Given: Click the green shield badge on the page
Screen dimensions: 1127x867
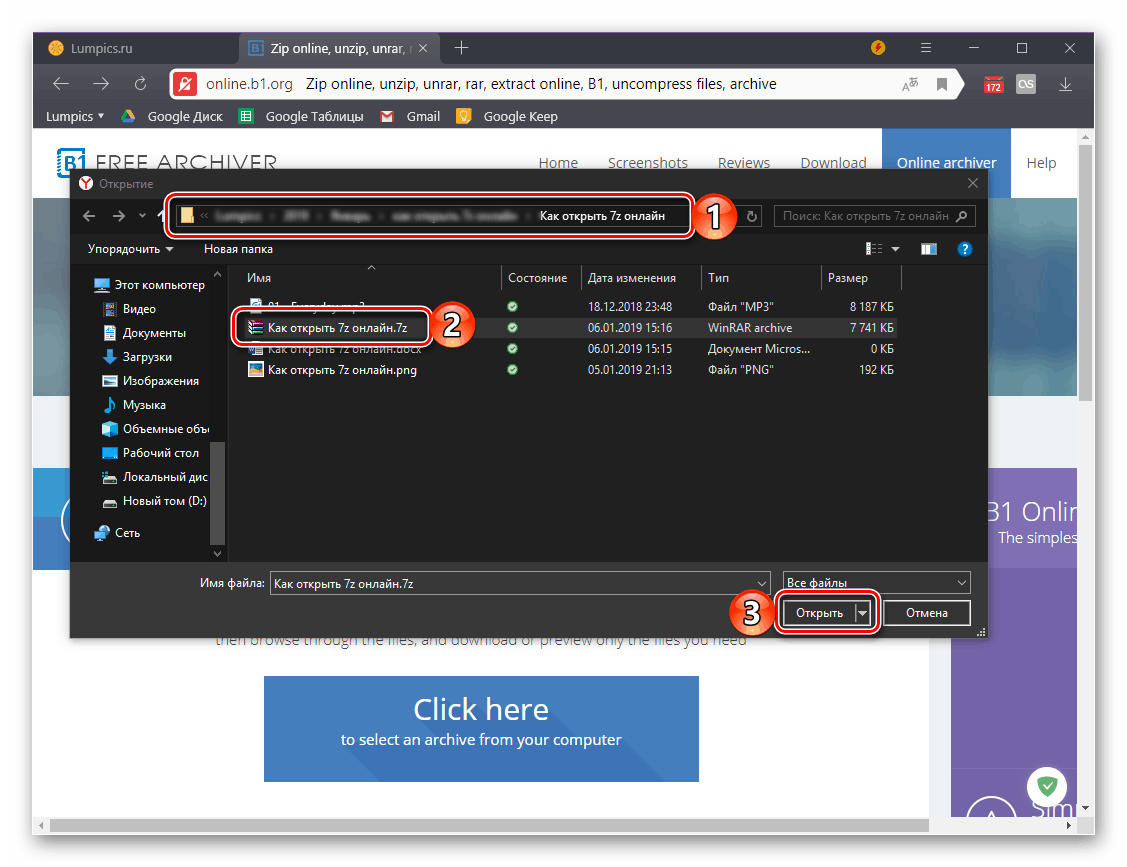Looking at the screenshot, I should [1046, 786].
